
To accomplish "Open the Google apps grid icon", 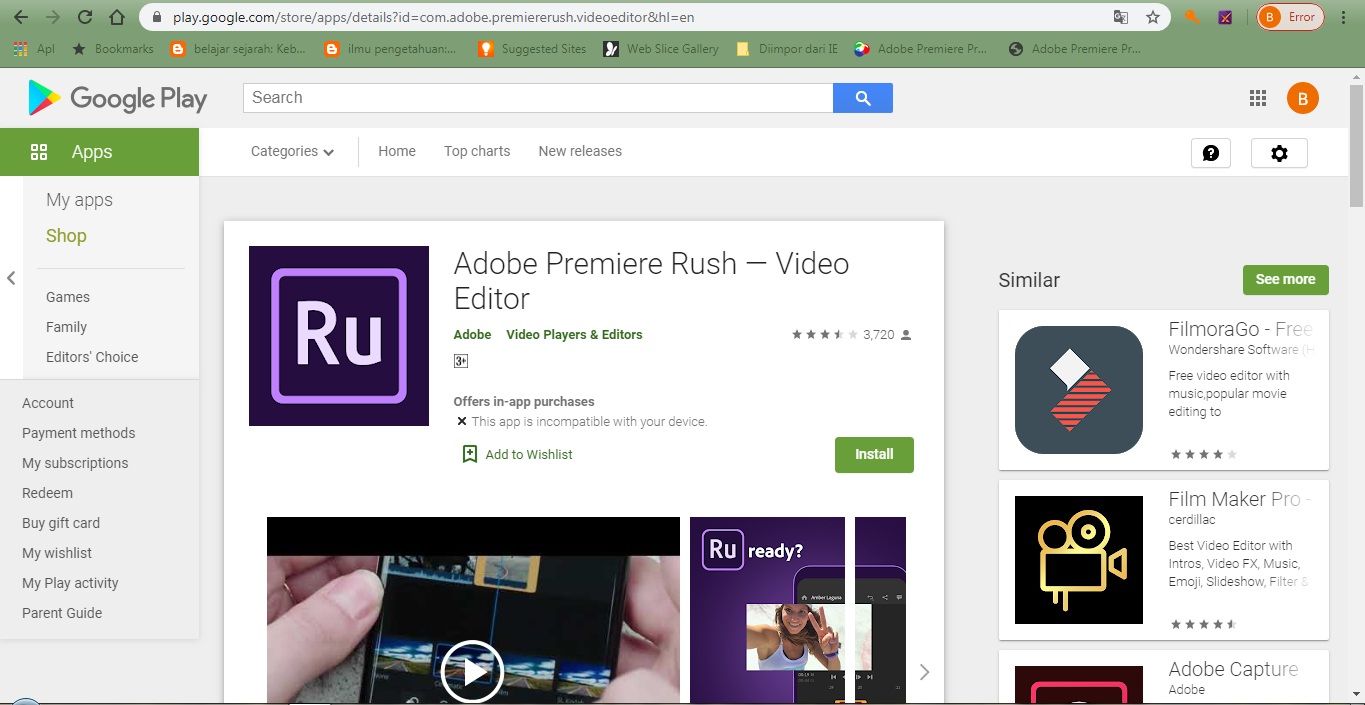I will coord(1258,98).
